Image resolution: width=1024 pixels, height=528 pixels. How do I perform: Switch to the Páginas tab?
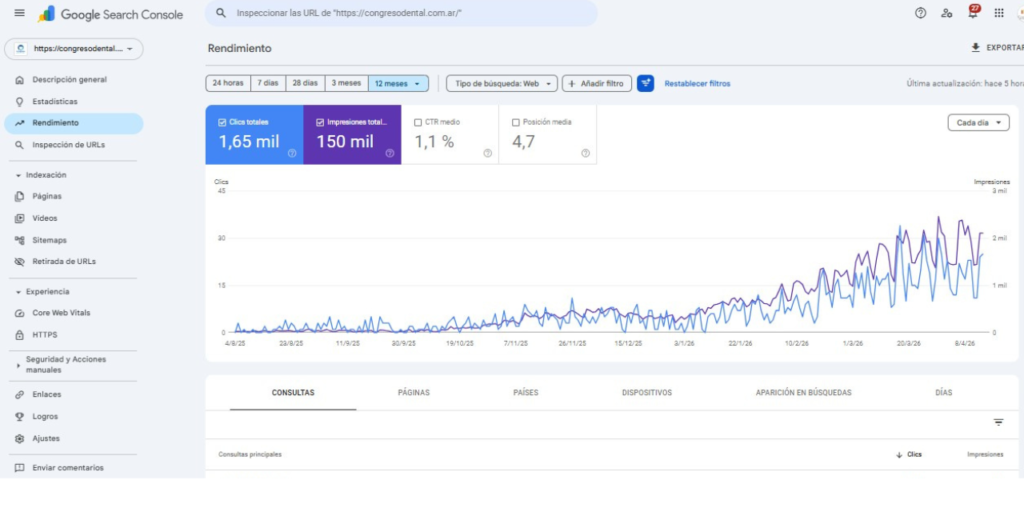[413, 393]
